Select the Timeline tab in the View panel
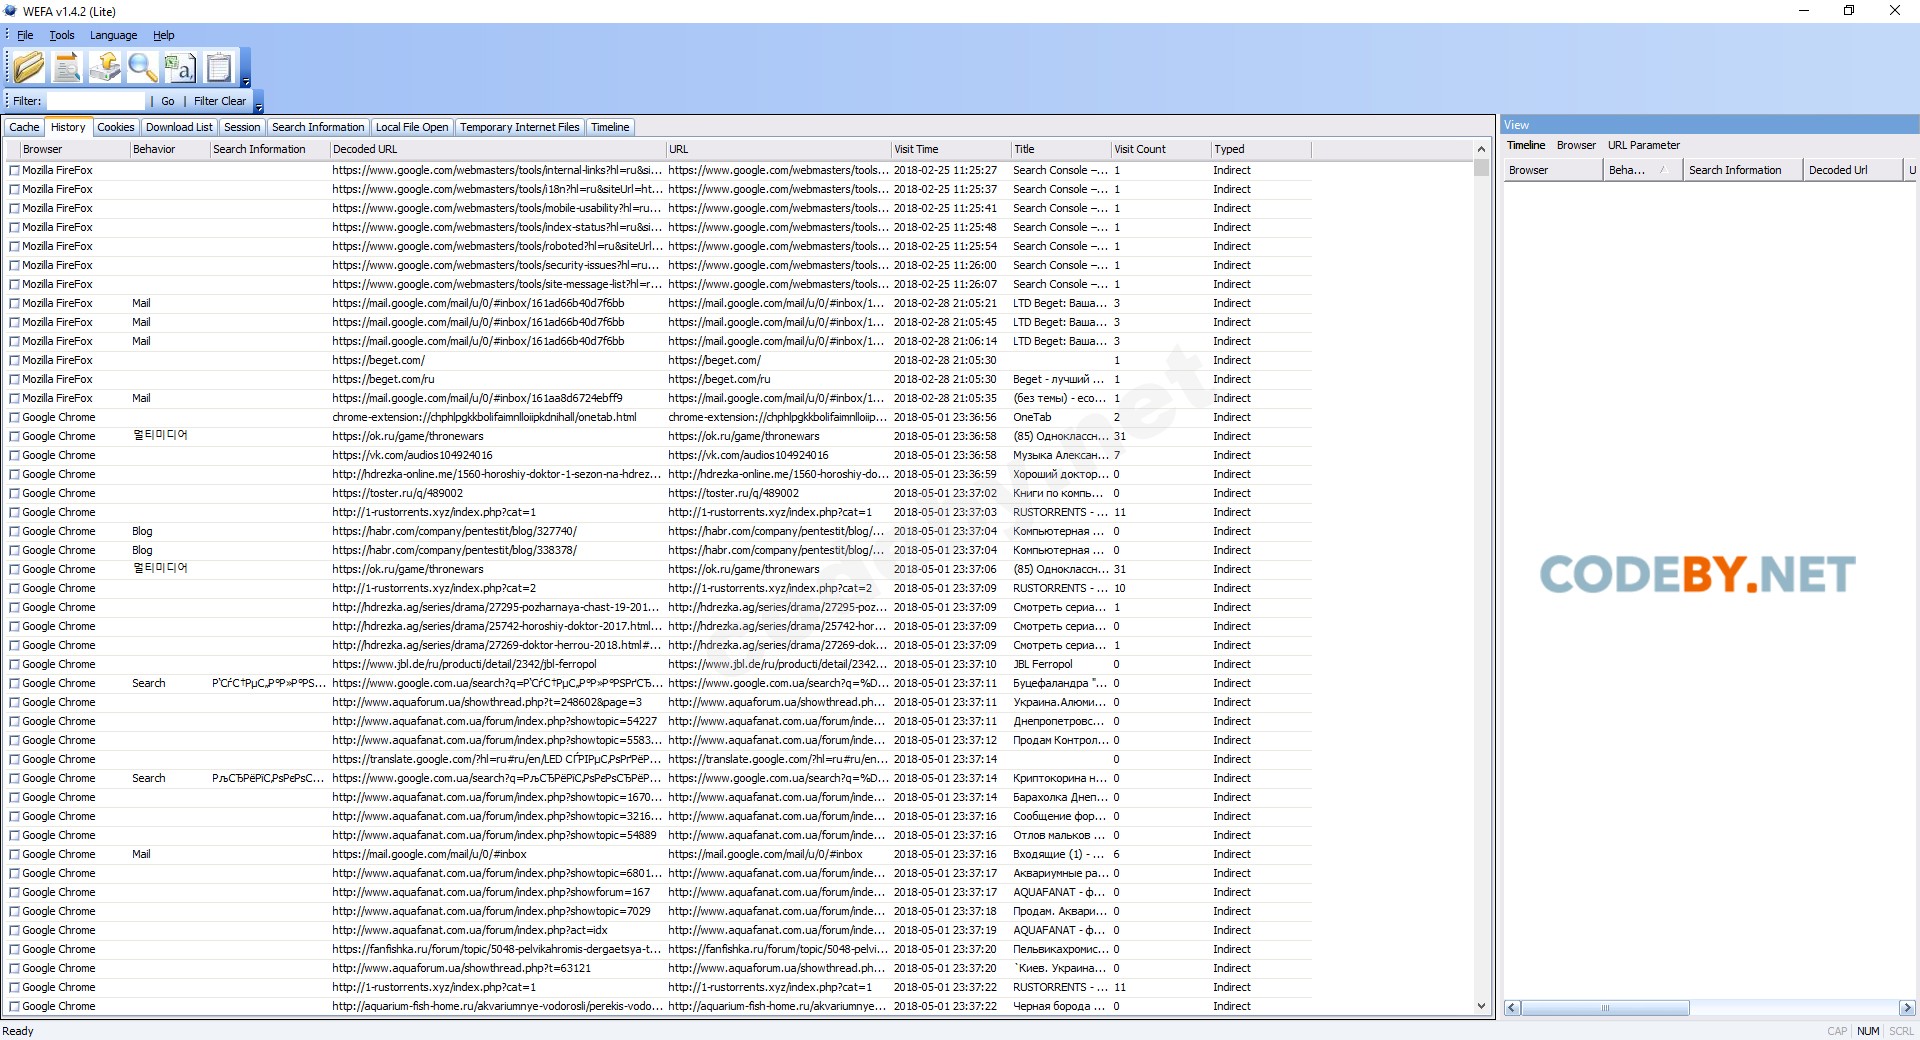This screenshot has width=1920, height=1040. coord(1526,145)
